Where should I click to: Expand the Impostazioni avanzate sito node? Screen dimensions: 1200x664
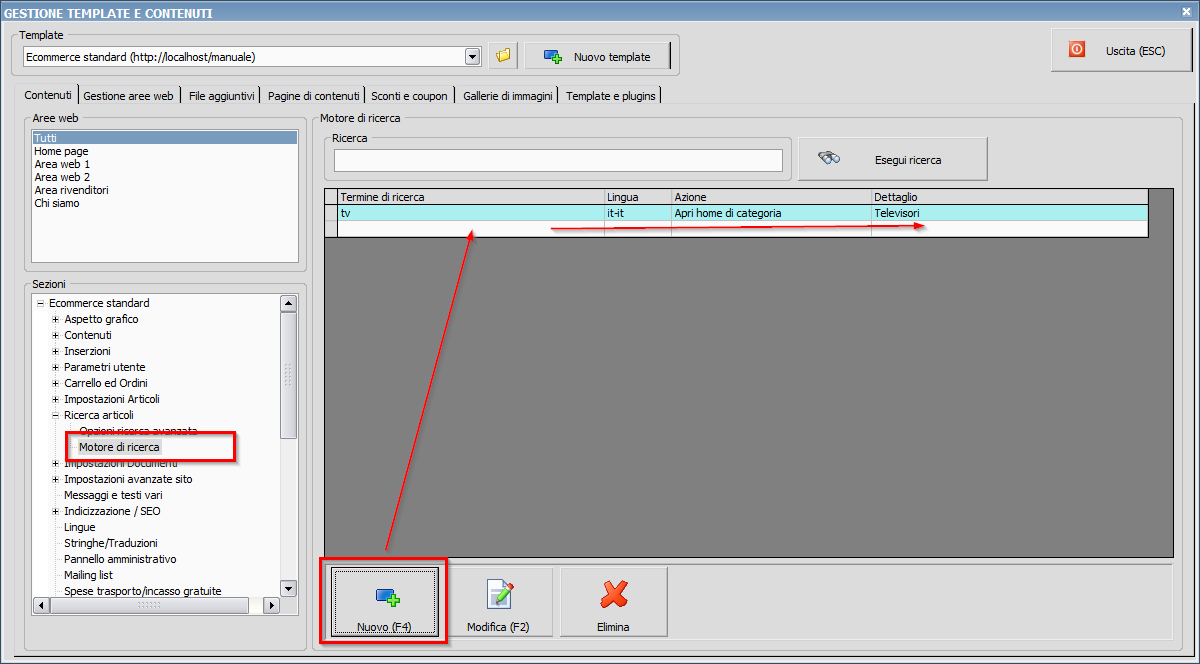(56, 479)
